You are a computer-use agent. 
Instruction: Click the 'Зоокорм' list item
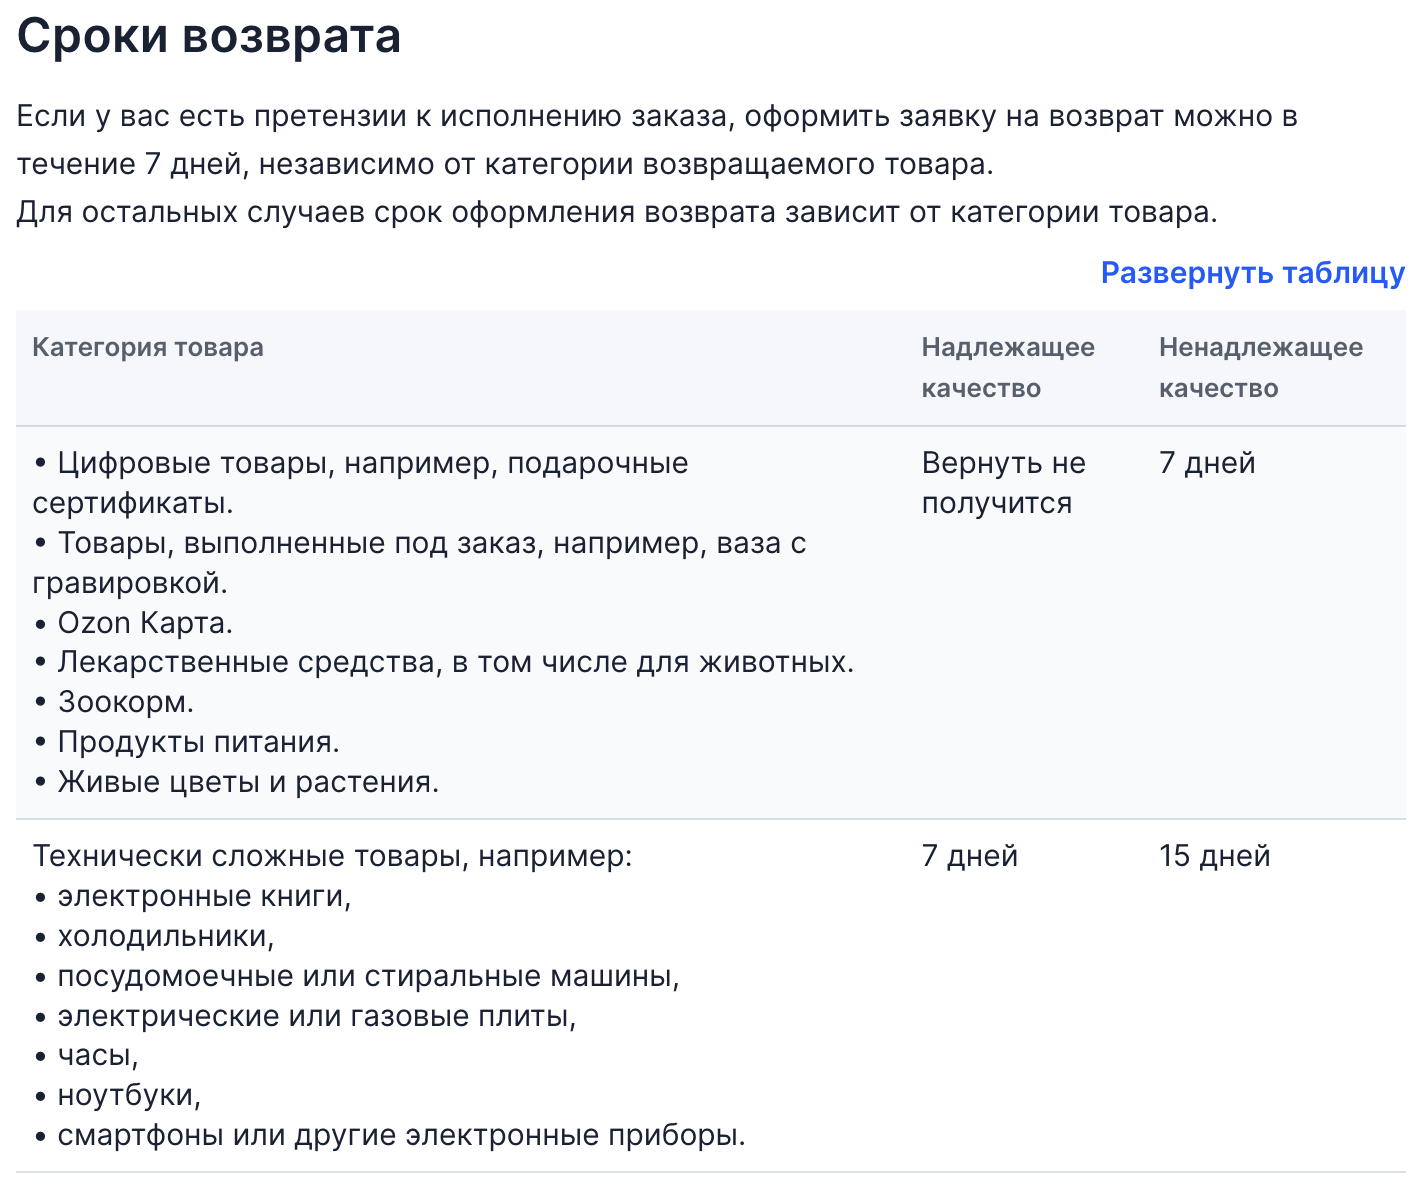(x=114, y=702)
